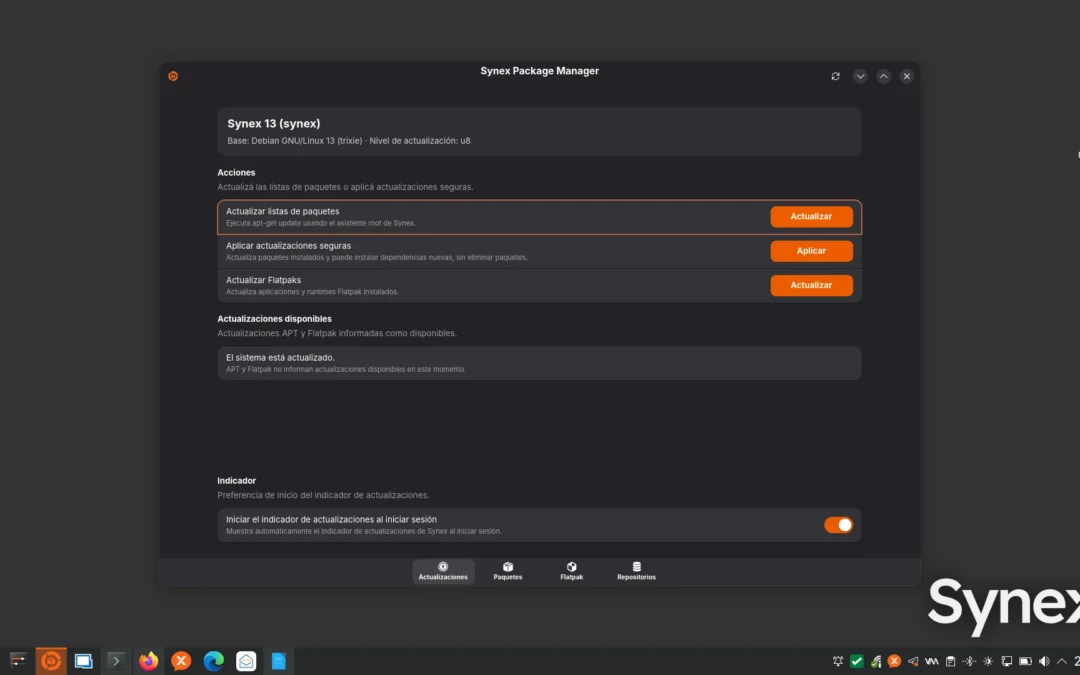
Task: Open the taskbar menu with sliders icon
Action: [18, 661]
